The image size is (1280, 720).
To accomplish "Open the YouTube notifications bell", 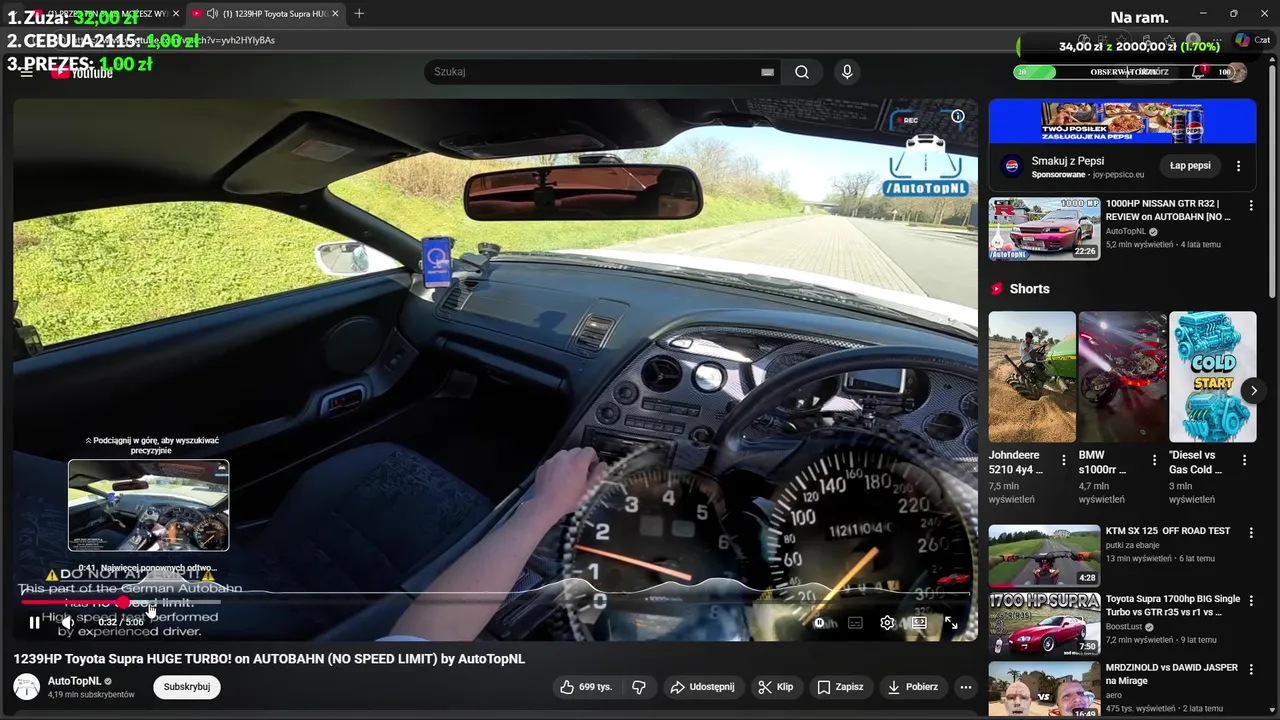I will pos(1198,72).
